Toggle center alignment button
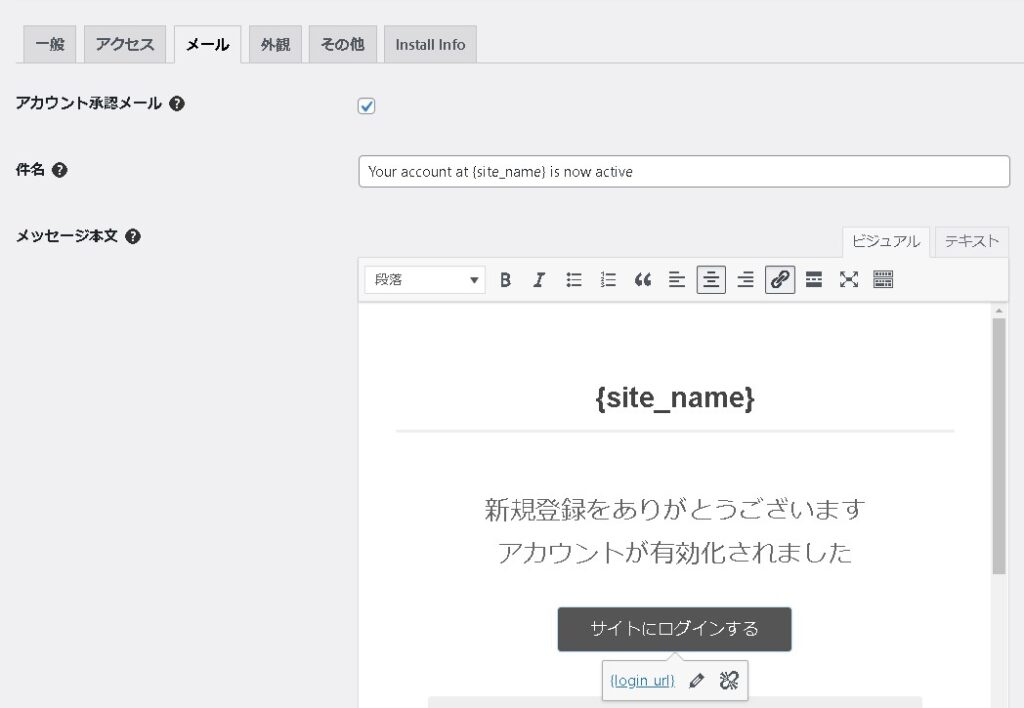 click(711, 280)
